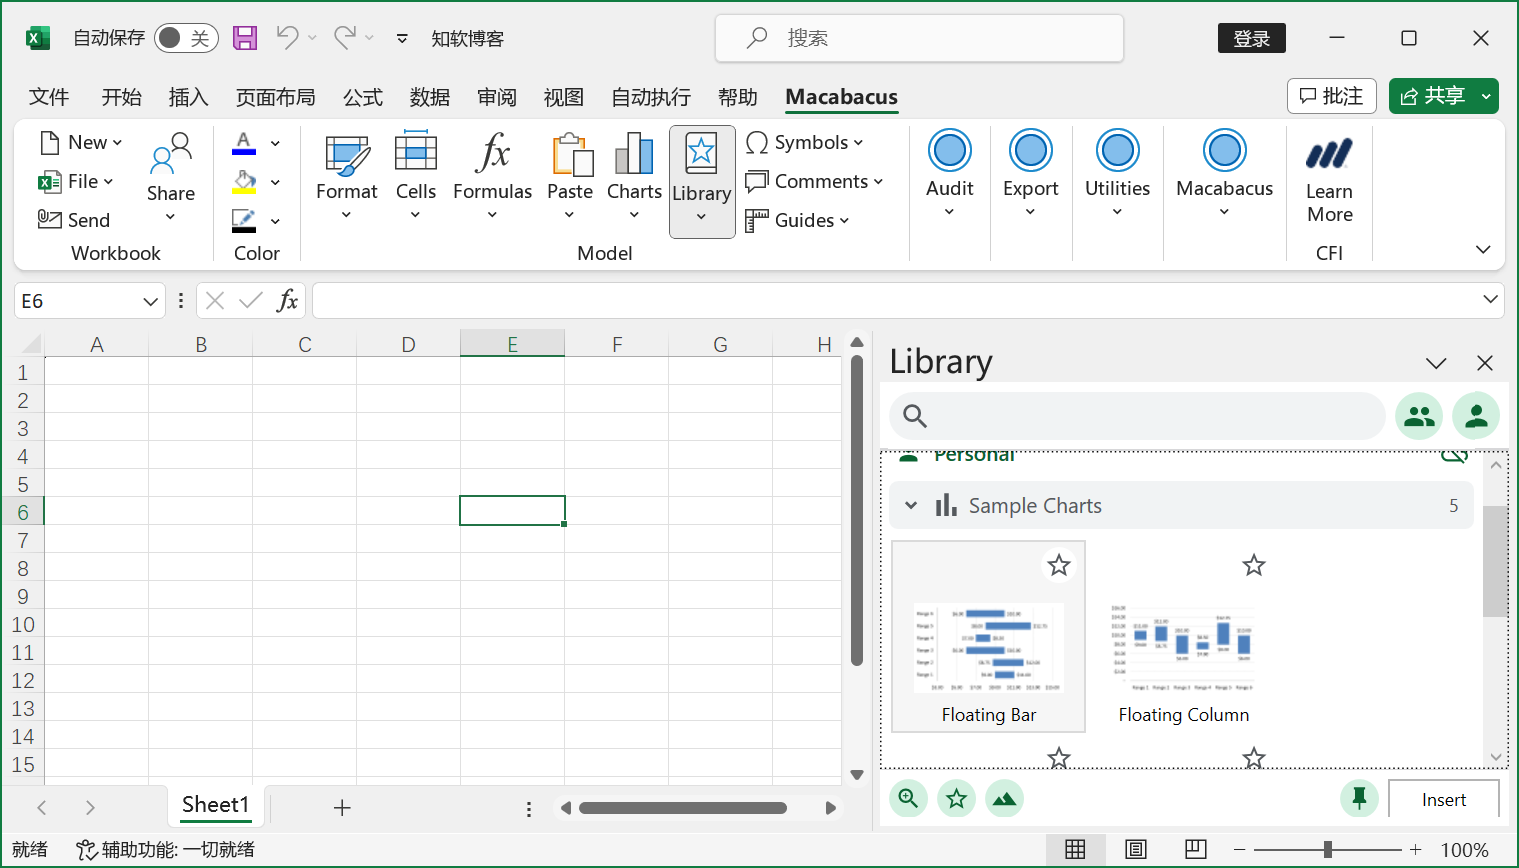Switch to the 插入 tab
Screen dimensions: 1519x868
(x=189, y=97)
